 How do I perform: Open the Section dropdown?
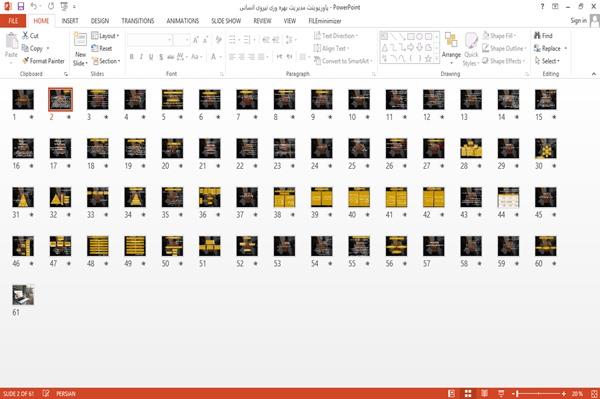(106, 61)
